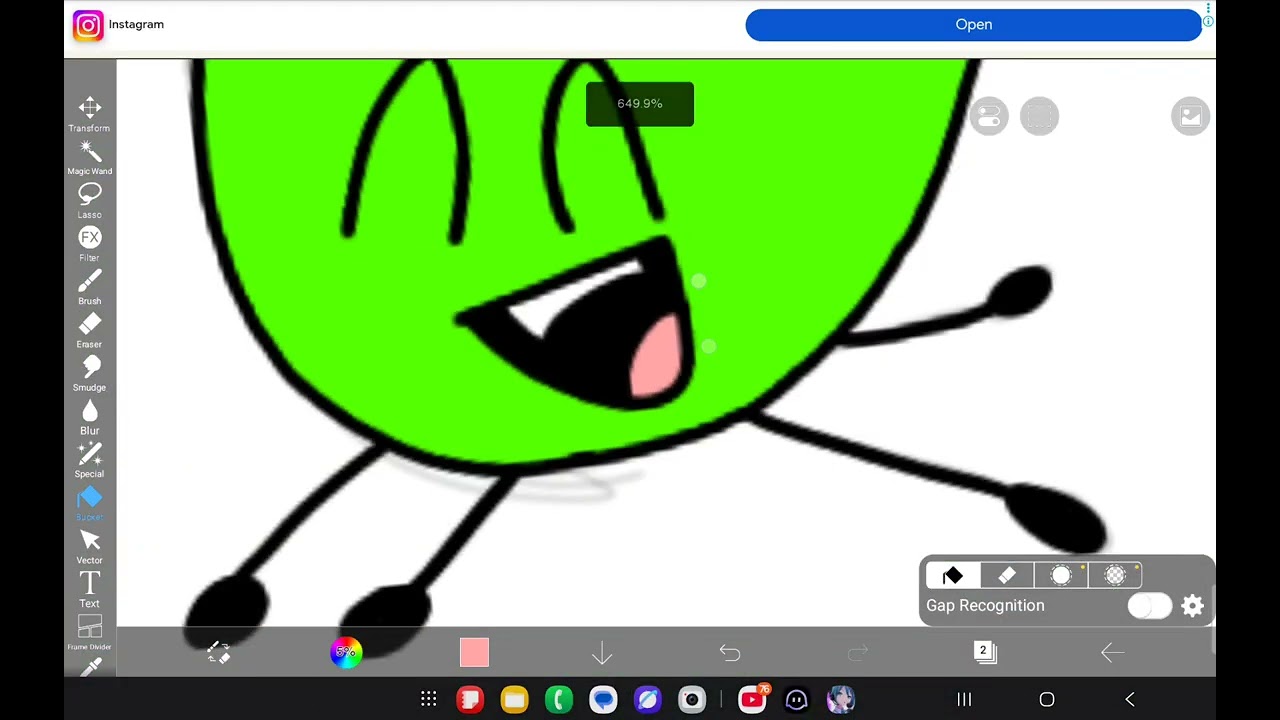Tap the Android home button

[1047, 699]
